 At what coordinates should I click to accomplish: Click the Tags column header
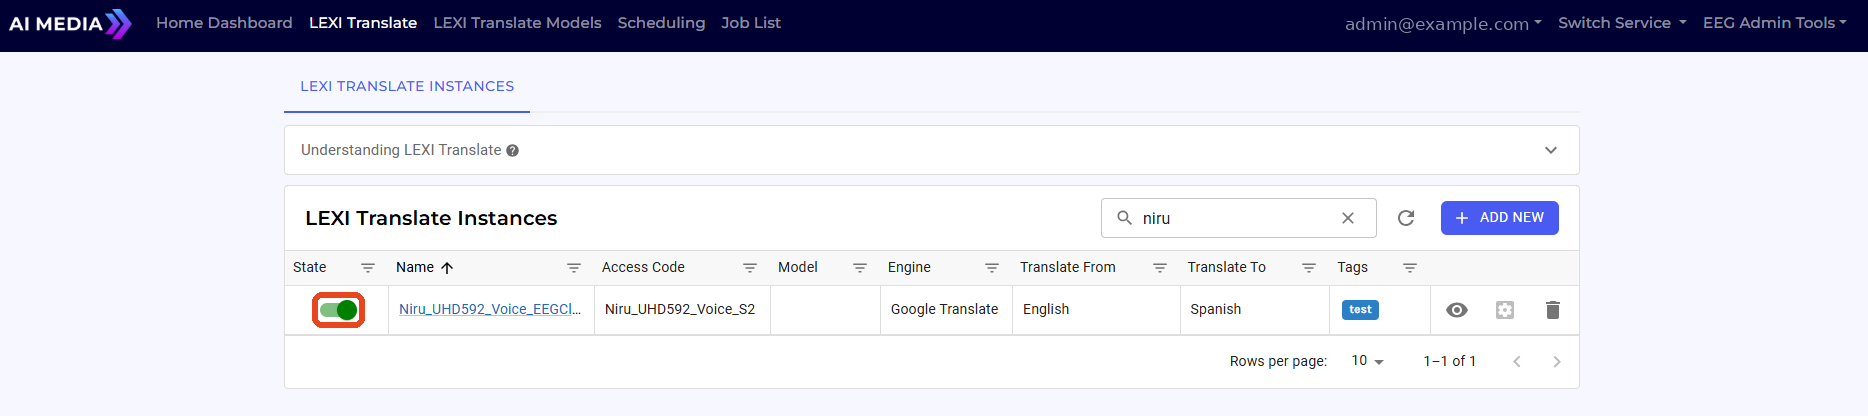click(1353, 267)
